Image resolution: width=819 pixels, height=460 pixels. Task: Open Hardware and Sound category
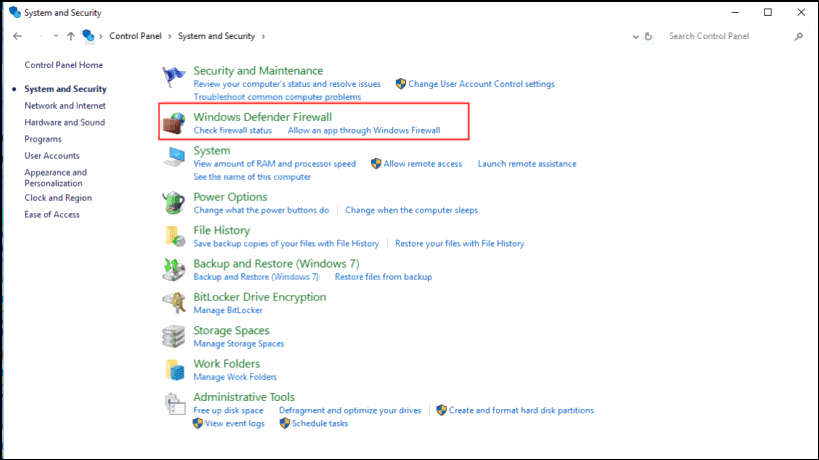[64, 122]
